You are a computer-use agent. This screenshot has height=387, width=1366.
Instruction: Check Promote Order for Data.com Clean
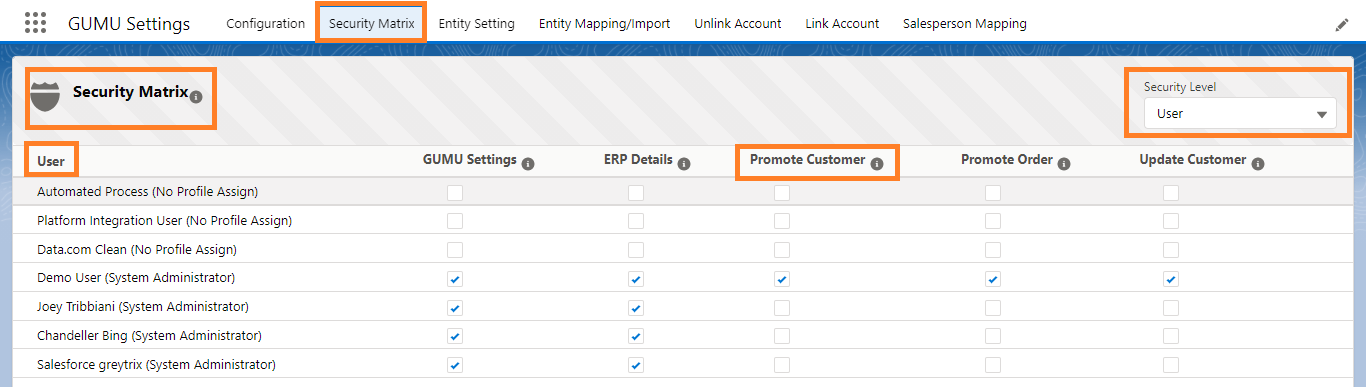[x=993, y=250]
